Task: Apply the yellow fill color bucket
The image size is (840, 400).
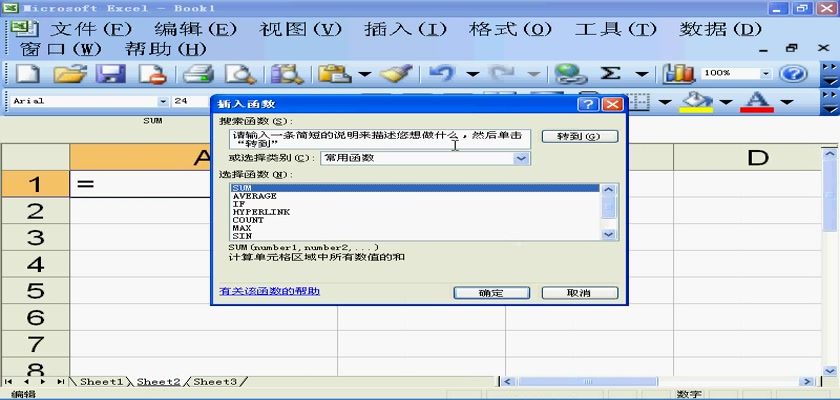Action: (696, 101)
